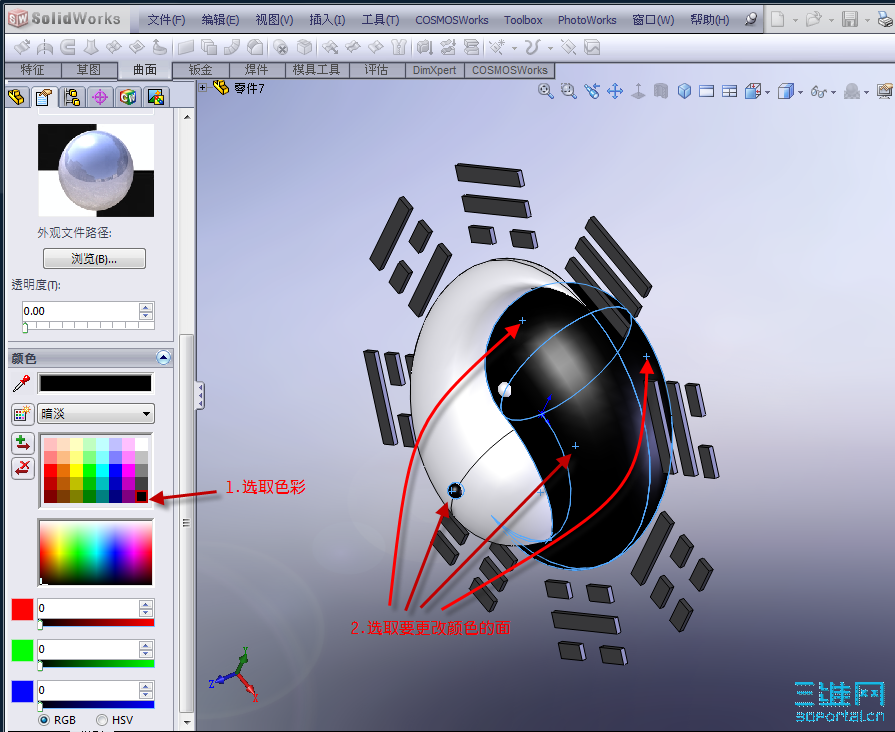This screenshot has width=895, height=732.
Task: Click the create new swatch palette icon
Action: (22, 414)
